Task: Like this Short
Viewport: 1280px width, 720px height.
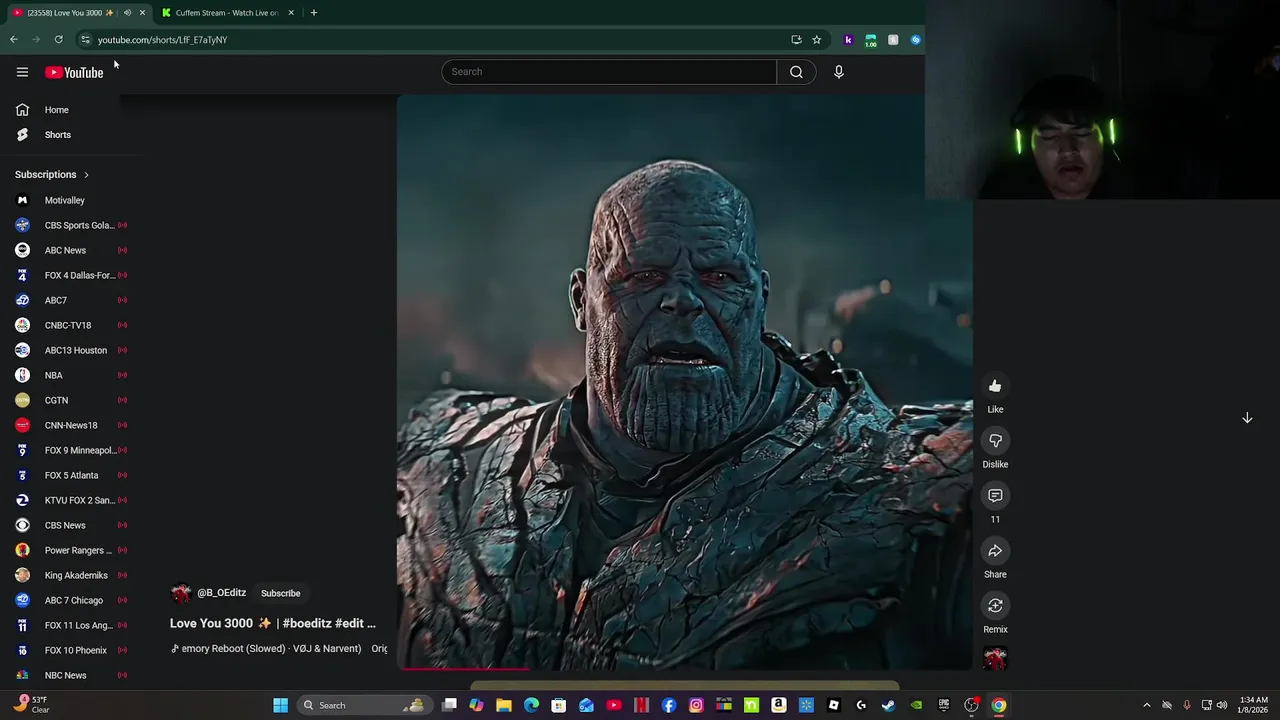Action: pos(995,386)
